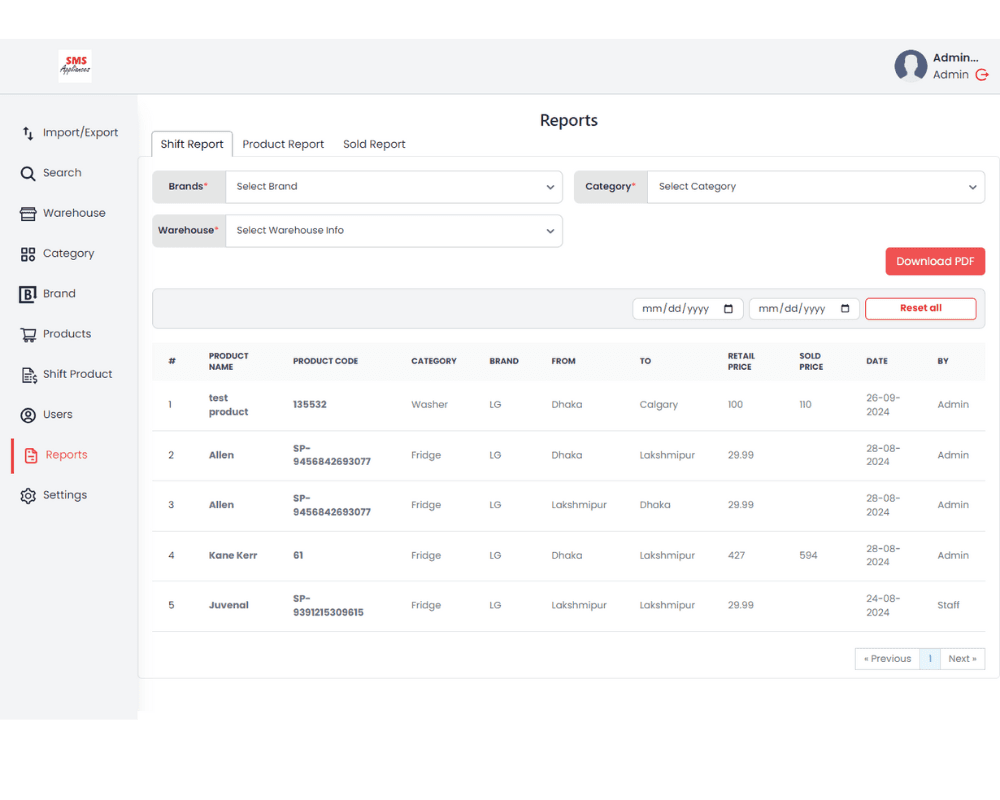Image resolution: width=1000 pixels, height=800 pixels.
Task: Click the DATE column header
Action: [x=876, y=362]
